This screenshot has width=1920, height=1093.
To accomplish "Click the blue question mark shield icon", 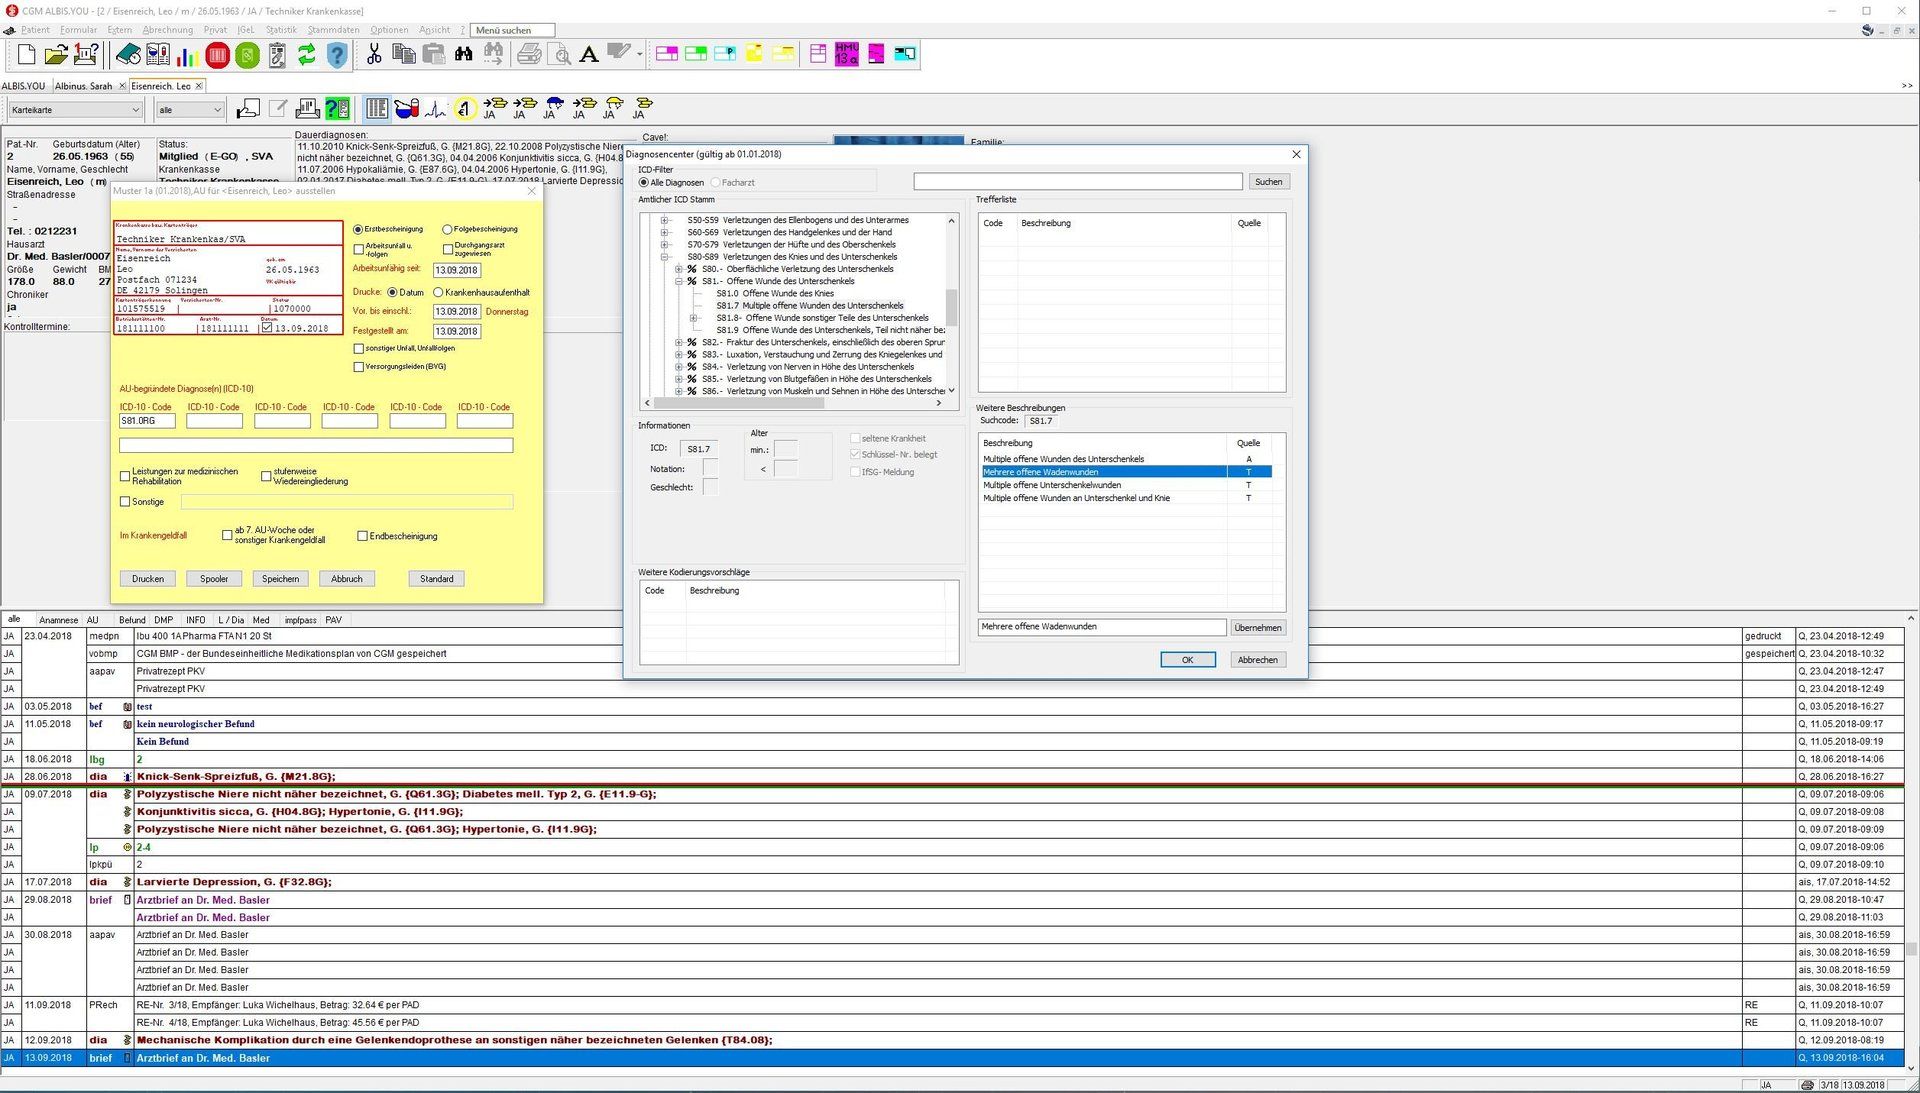I will click(x=337, y=55).
